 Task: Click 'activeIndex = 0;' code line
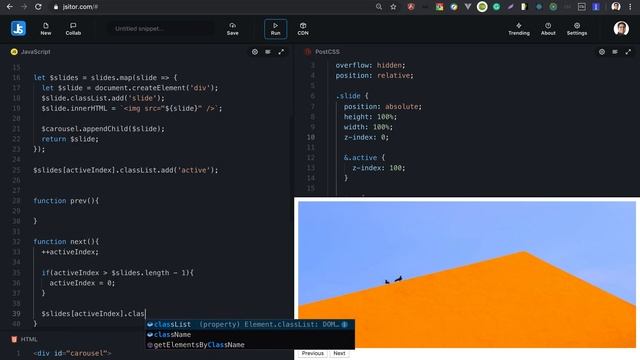point(82,283)
